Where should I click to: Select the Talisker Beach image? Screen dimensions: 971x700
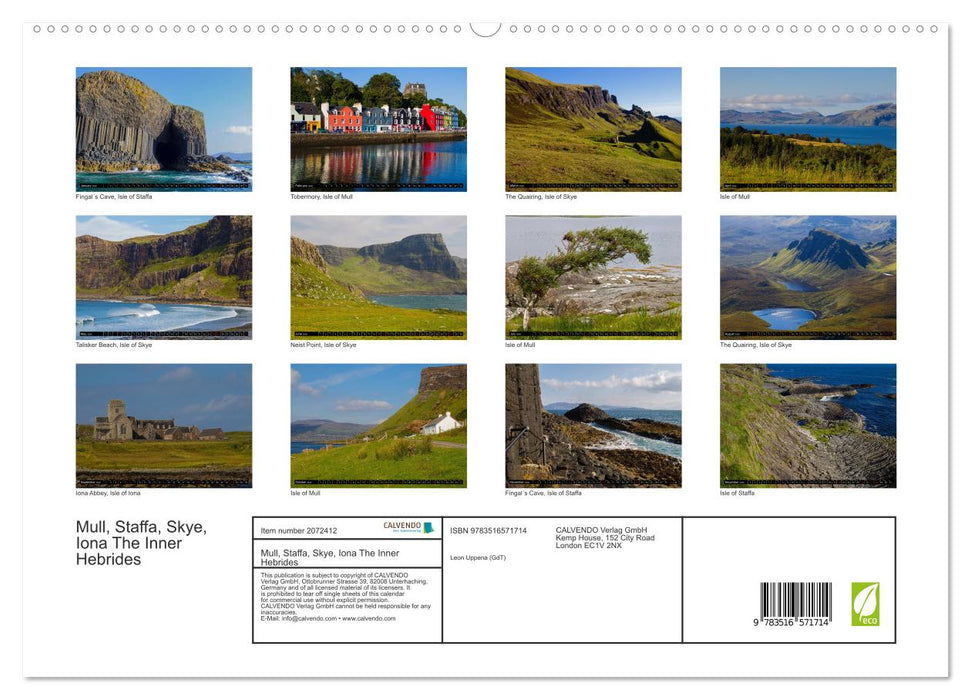pyautogui.click(x=163, y=276)
